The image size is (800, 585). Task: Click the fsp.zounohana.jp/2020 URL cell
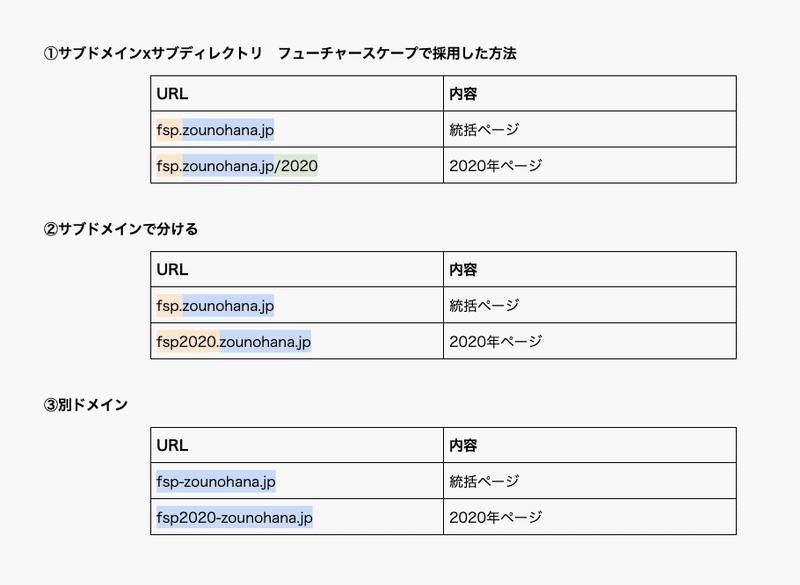pos(237,166)
